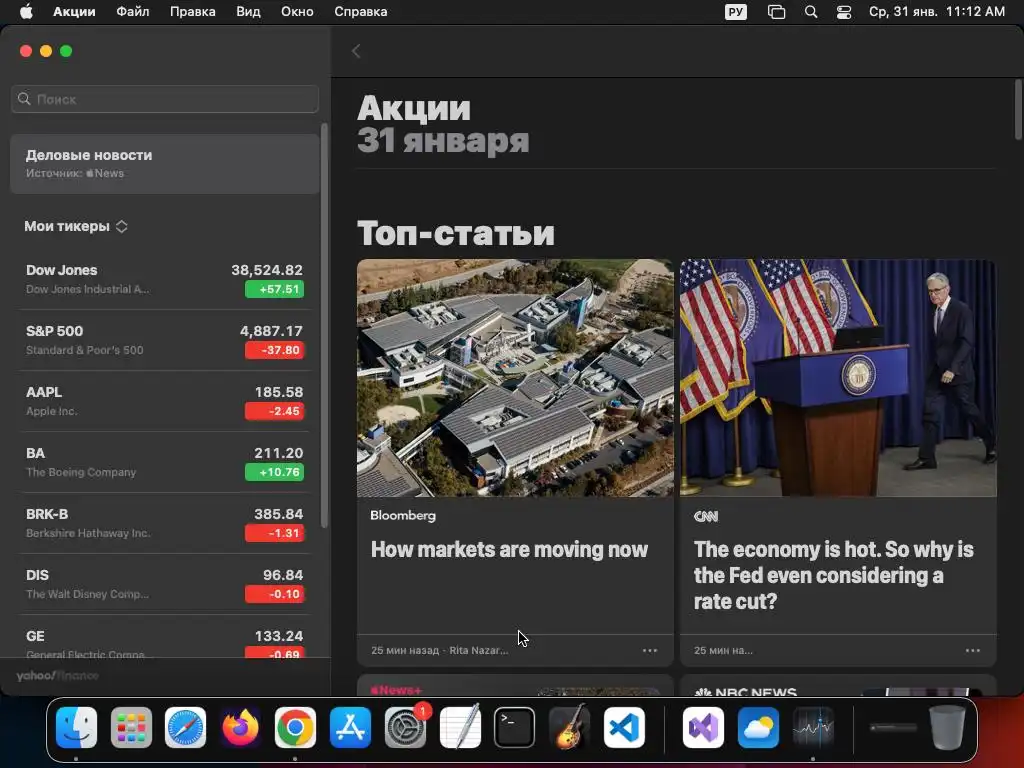This screenshot has width=1024, height=768.
Task: Open the Правка menu
Action: click(193, 12)
